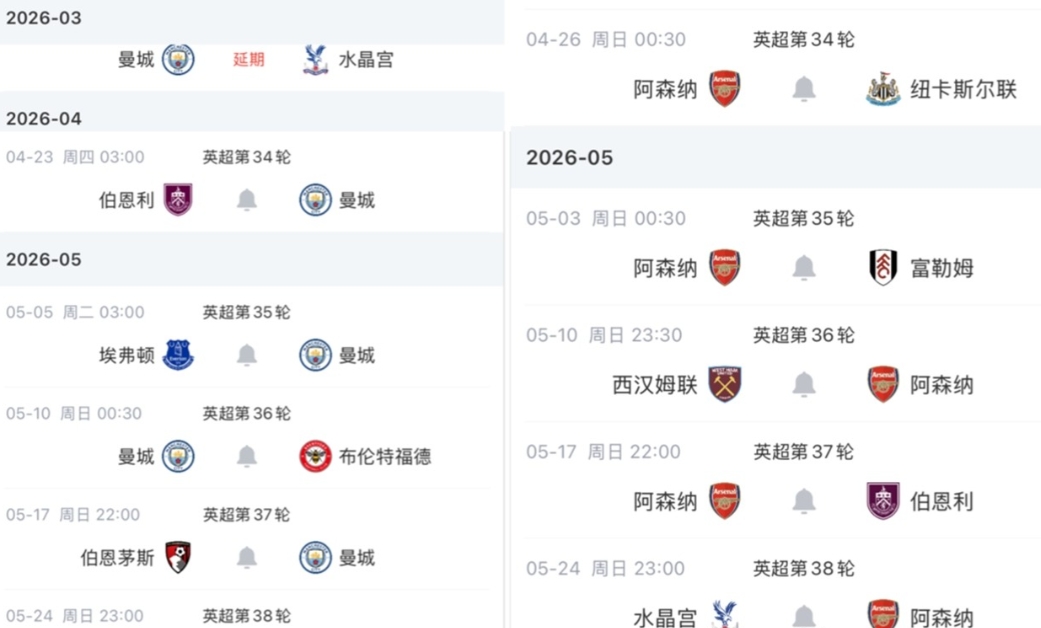Collapse the 2026-04 section header

coord(44,118)
